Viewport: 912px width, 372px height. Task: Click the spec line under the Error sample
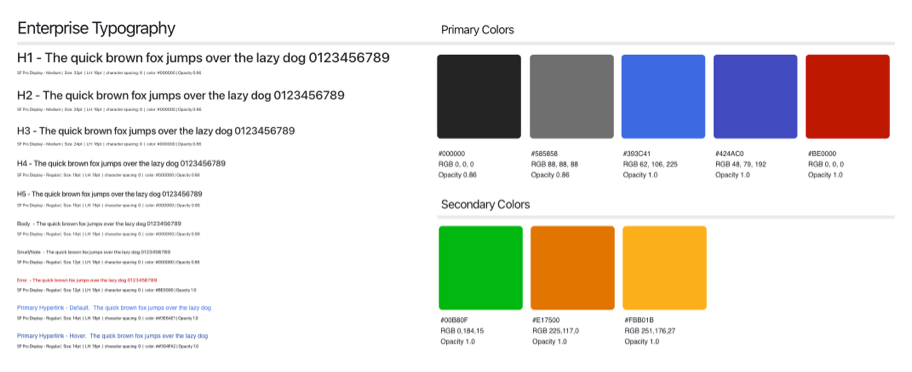tap(107, 289)
